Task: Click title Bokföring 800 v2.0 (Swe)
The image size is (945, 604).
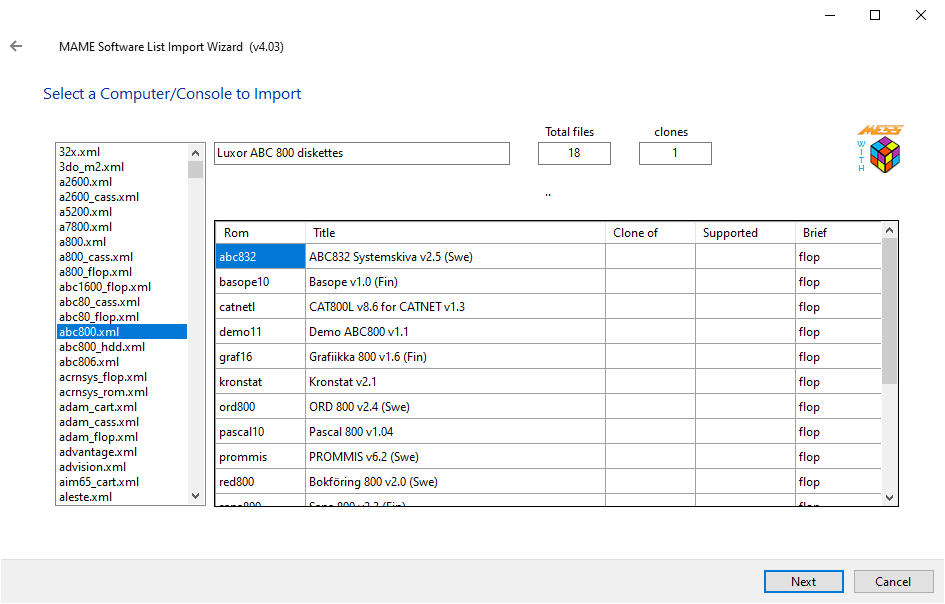Action: click(373, 482)
